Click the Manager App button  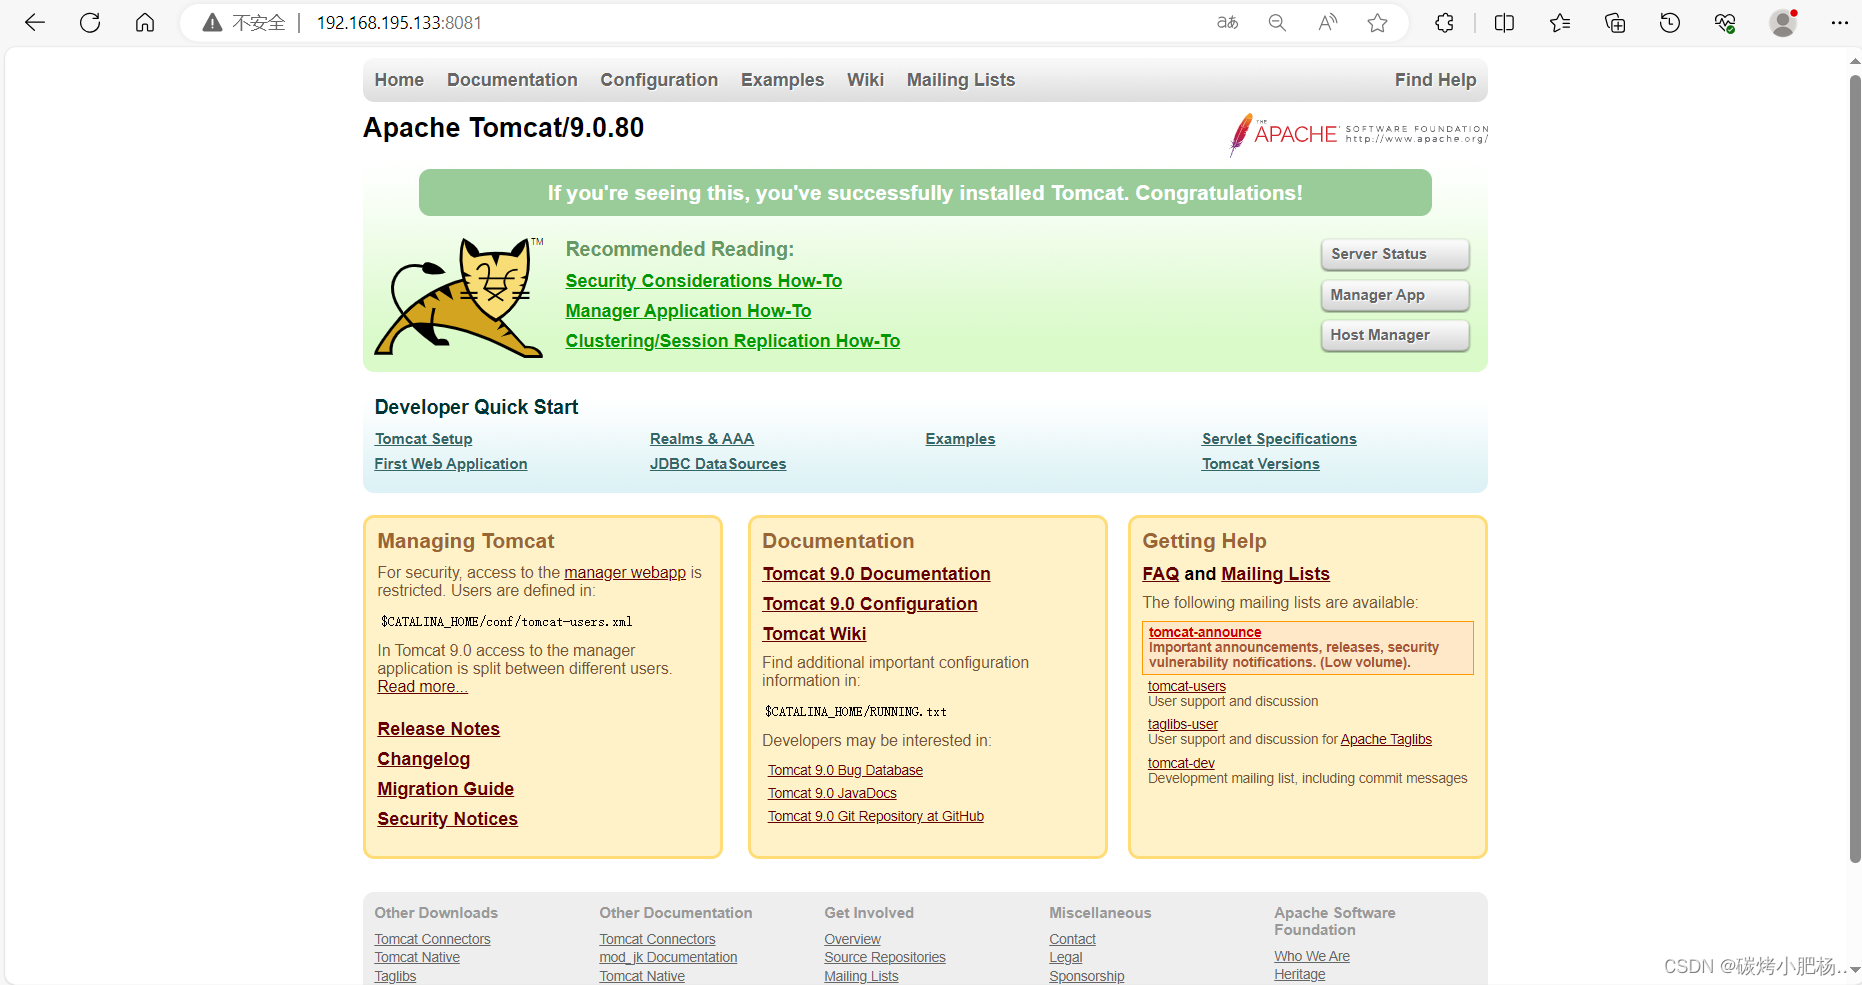pos(1395,295)
